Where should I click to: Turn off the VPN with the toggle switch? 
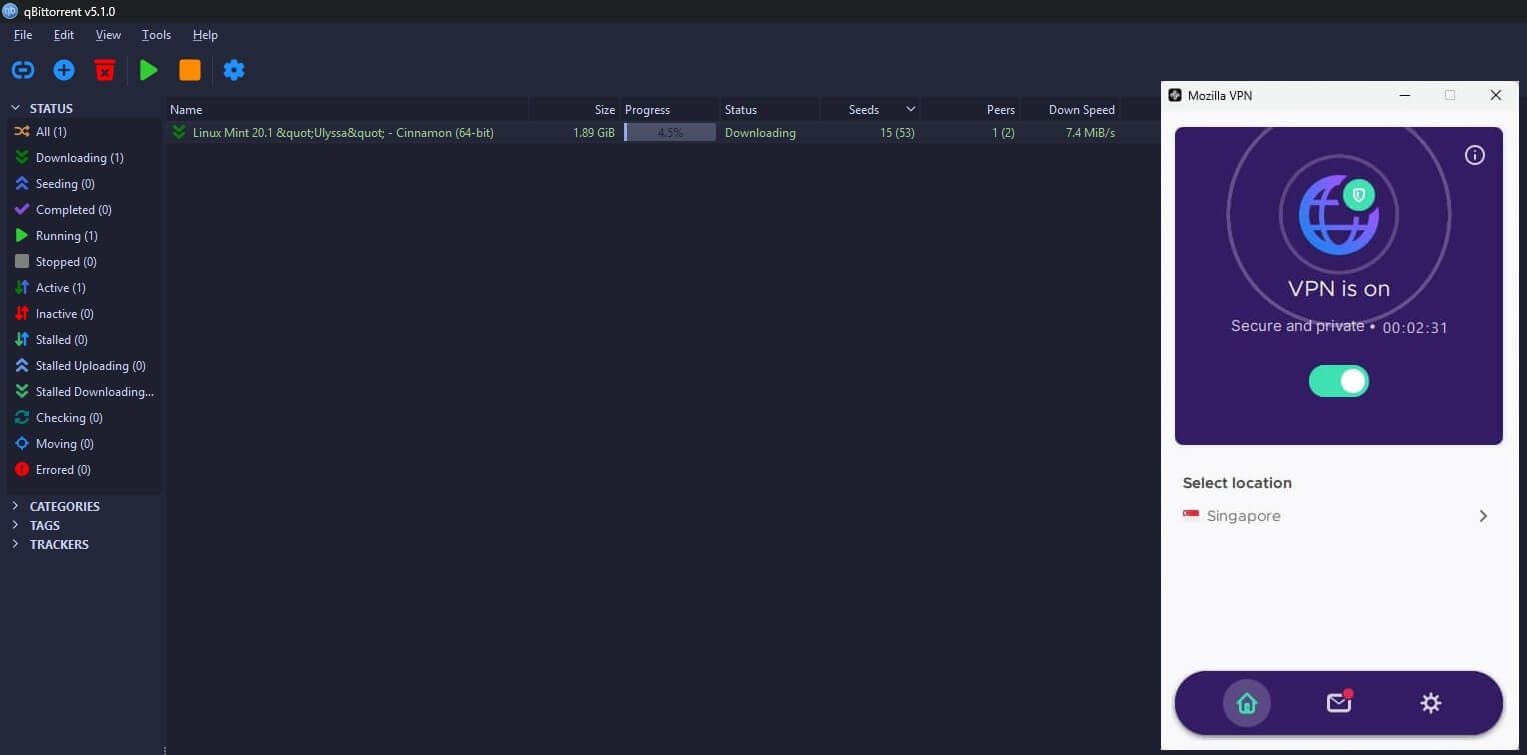tap(1338, 381)
